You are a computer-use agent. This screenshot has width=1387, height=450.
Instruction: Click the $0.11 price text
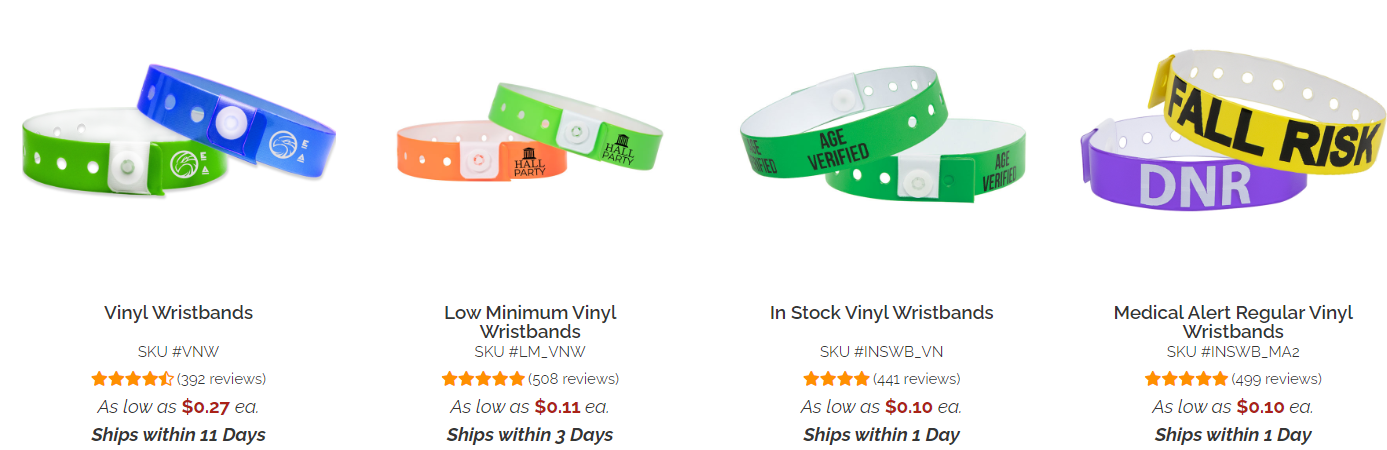coord(557,407)
